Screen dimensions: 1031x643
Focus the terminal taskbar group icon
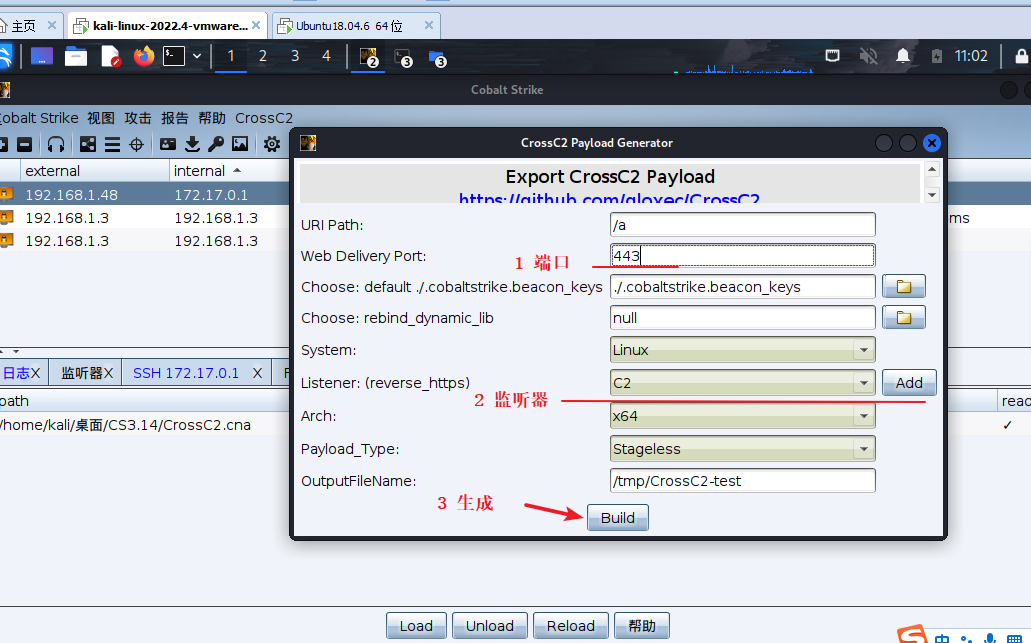(402, 58)
